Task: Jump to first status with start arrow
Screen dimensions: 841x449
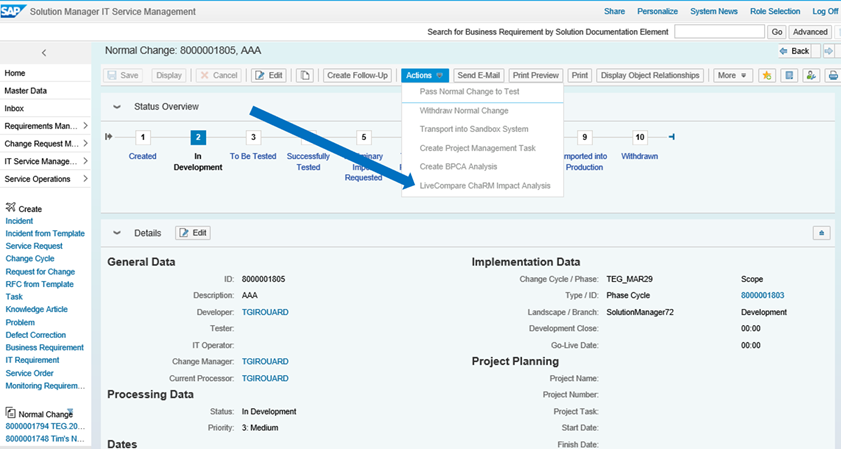Action: tap(109, 137)
